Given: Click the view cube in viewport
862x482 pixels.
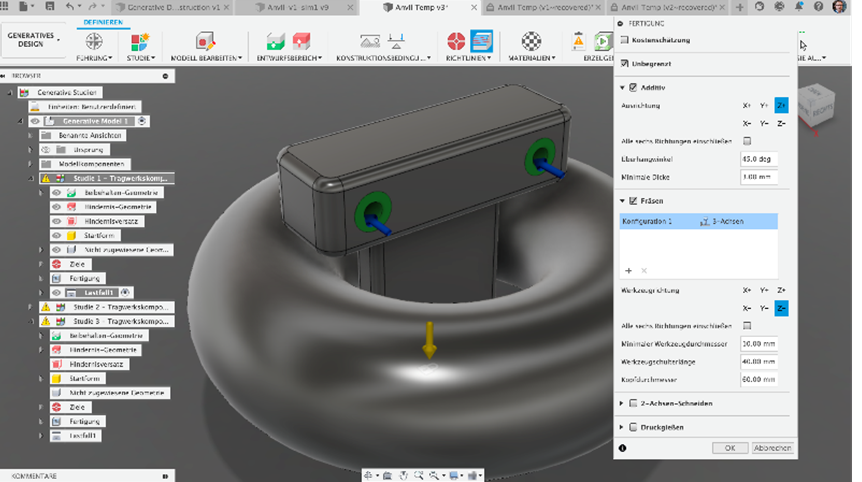Looking at the screenshot, I should 817,104.
